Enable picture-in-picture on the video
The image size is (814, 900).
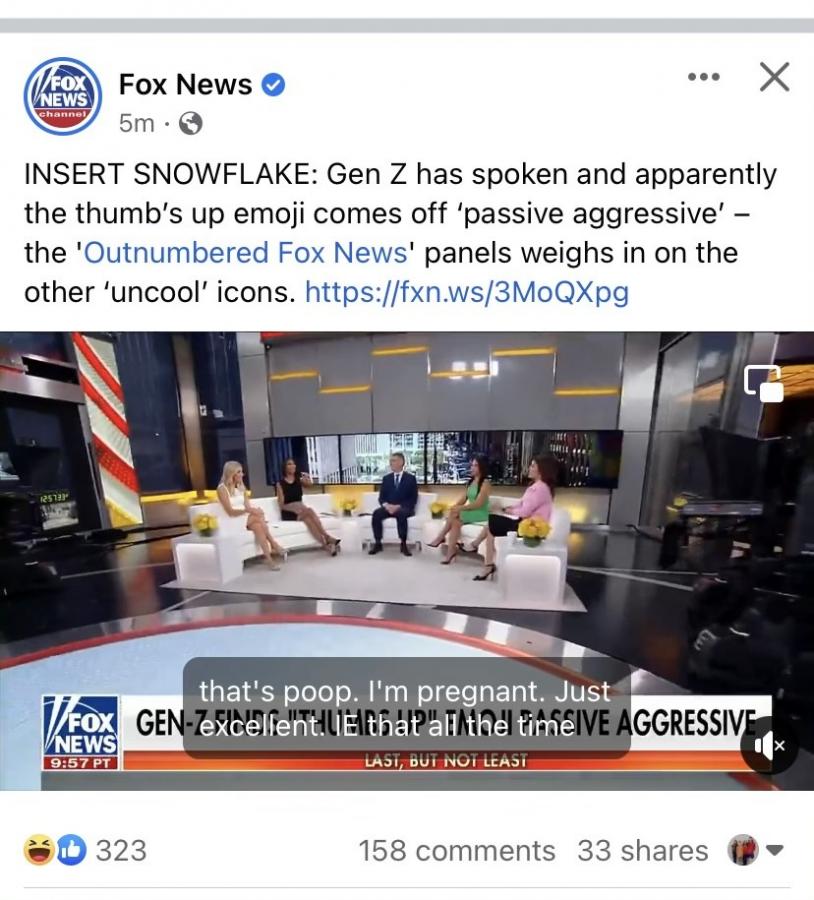click(763, 383)
